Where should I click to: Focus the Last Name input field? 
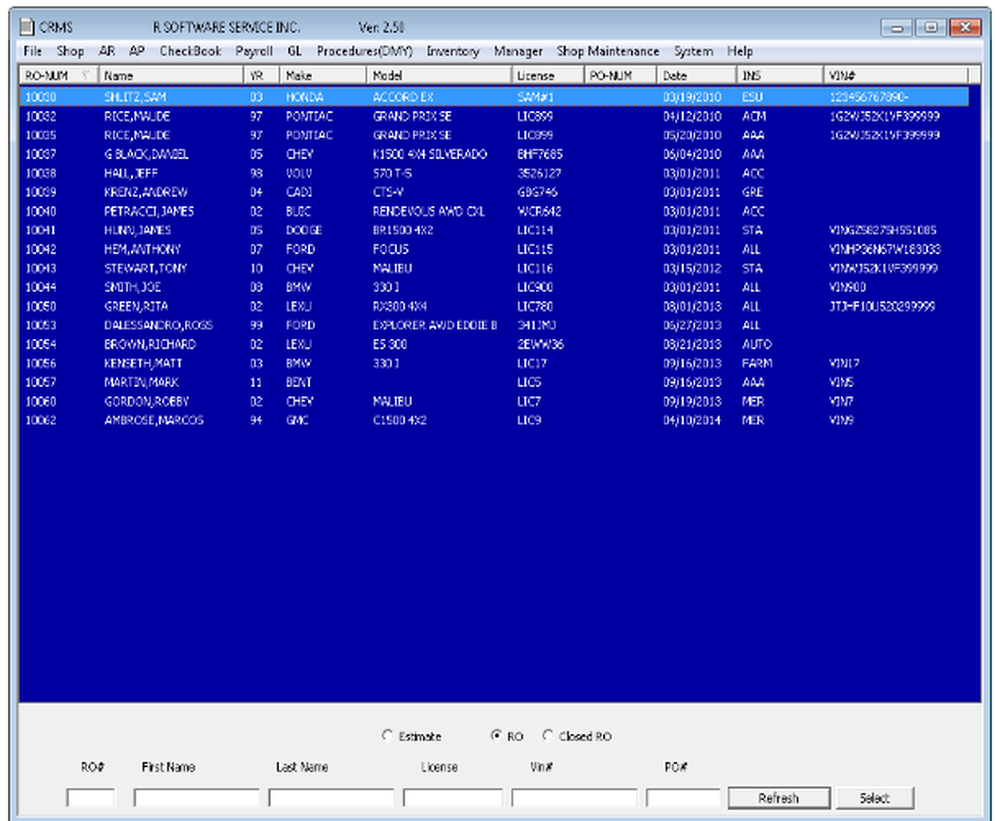pyautogui.click(x=331, y=798)
